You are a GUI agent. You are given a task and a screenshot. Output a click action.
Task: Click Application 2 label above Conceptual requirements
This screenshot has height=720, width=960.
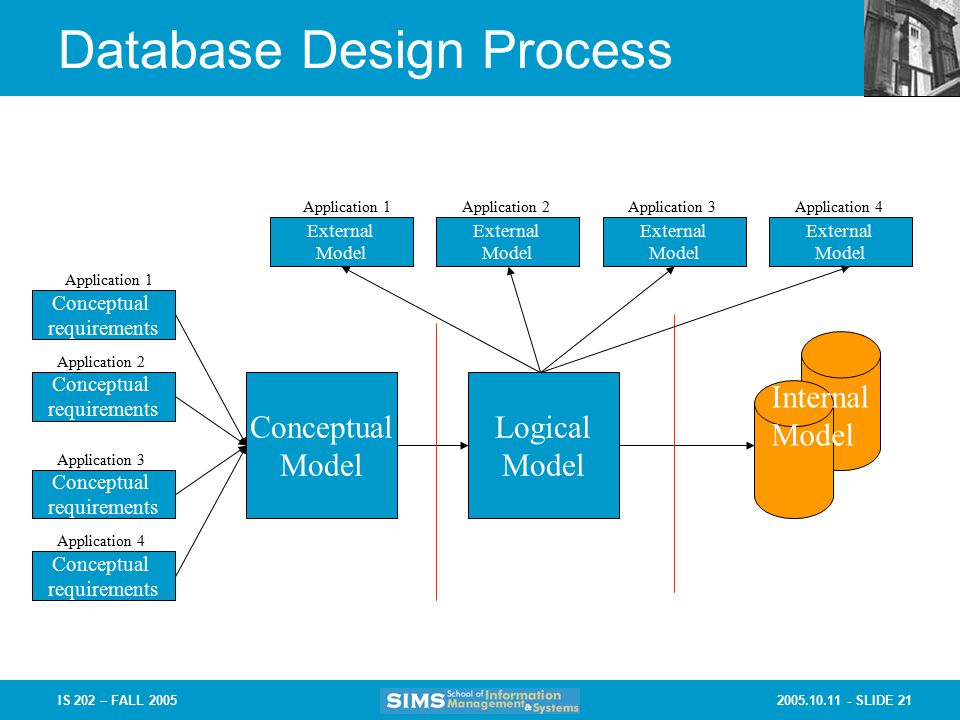pyautogui.click(x=100, y=362)
